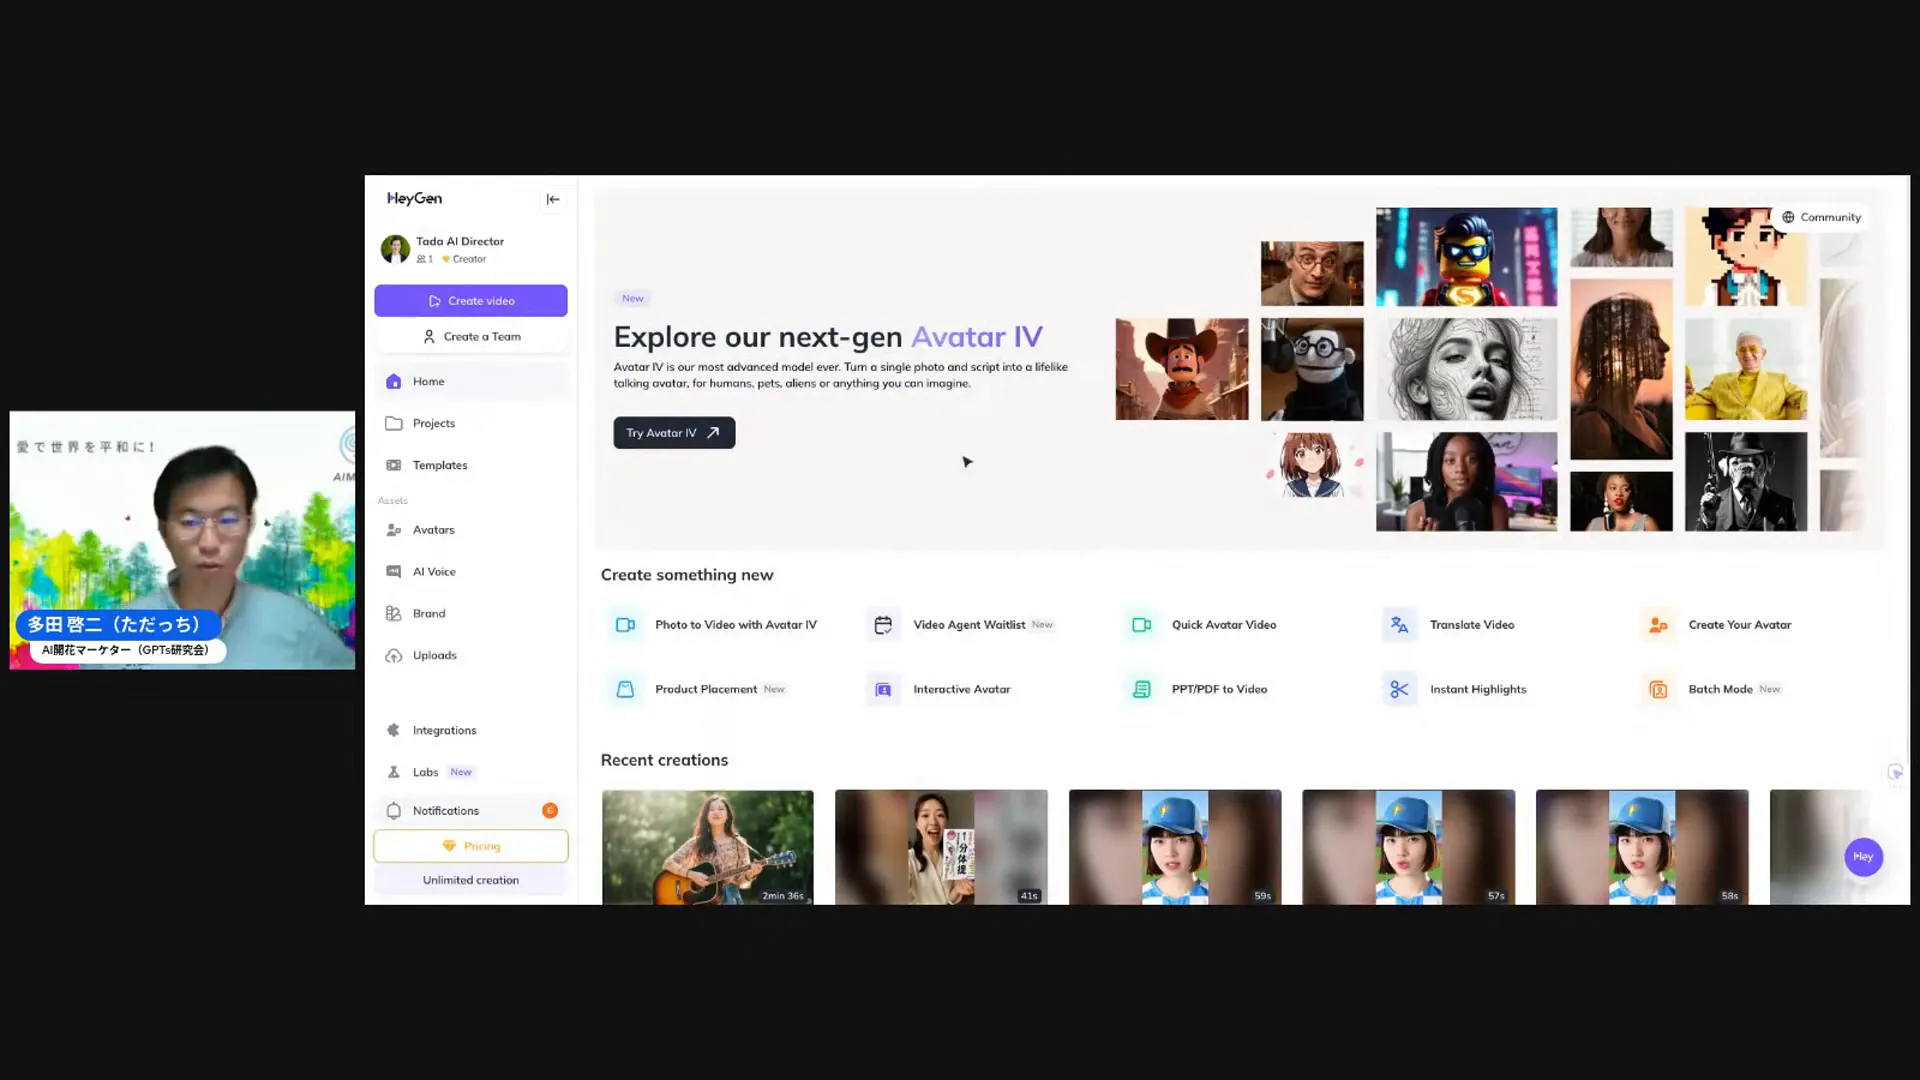Open the Community button

click(x=1822, y=217)
